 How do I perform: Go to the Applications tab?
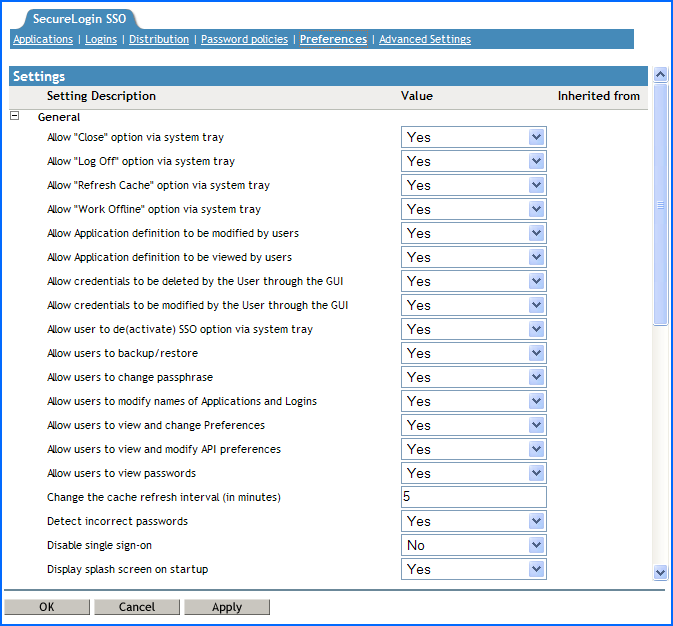pyautogui.click(x=43, y=39)
